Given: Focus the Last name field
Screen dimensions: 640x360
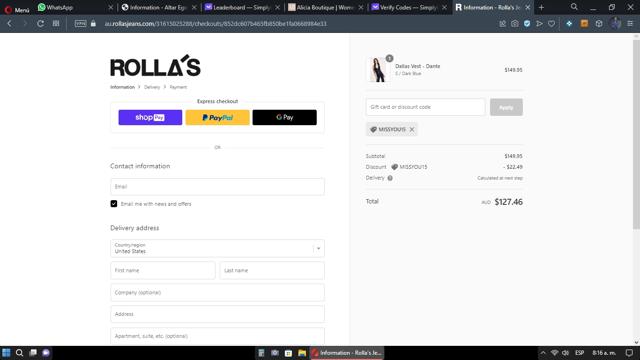Looking at the screenshot, I should pyautogui.click(x=272, y=271).
